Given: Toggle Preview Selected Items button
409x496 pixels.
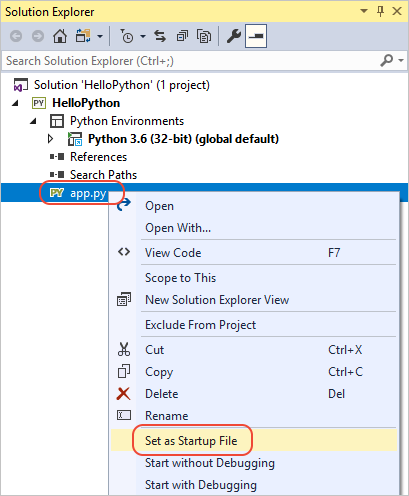Looking at the screenshot, I should [256, 36].
